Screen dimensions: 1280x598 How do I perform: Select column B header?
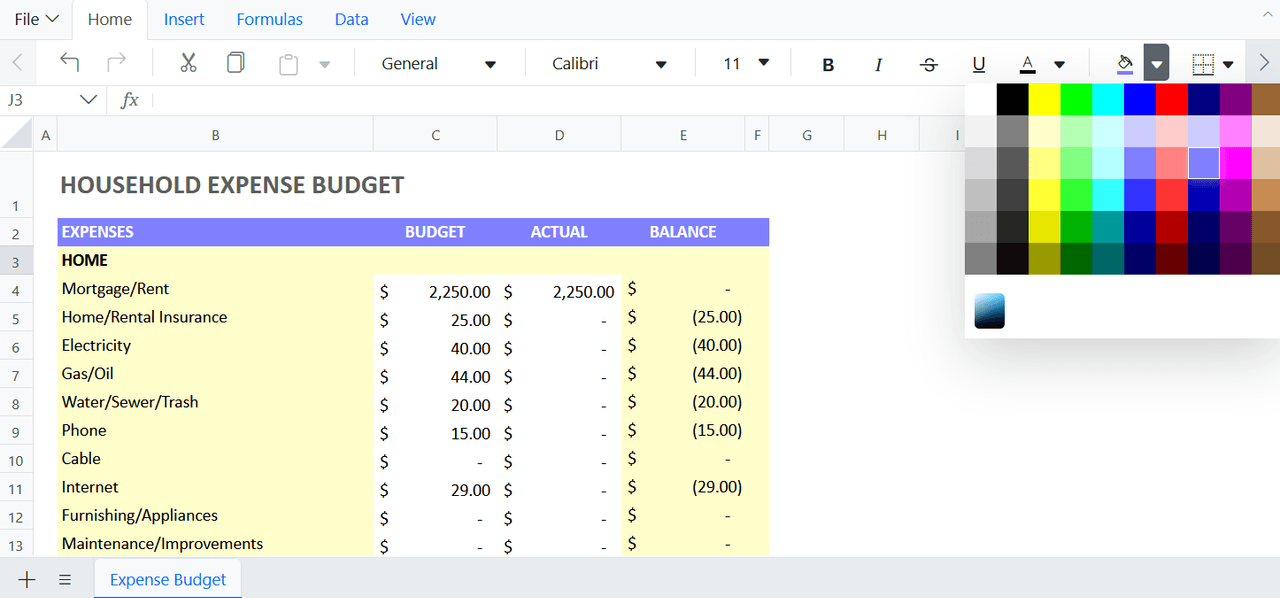coord(215,134)
